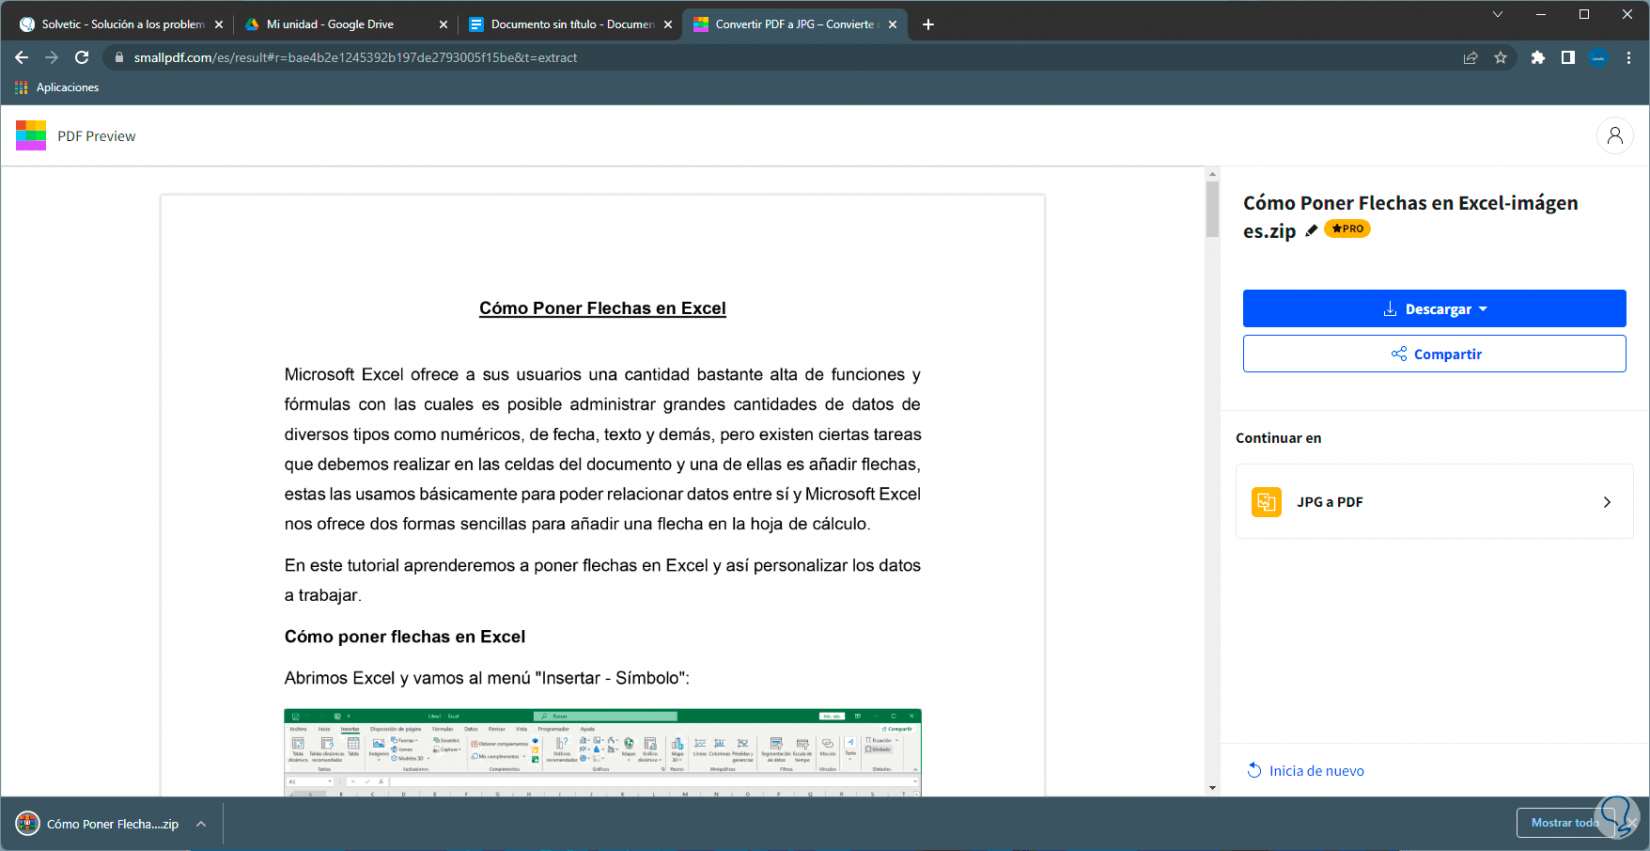
Task: Toggle the browser side panel icon
Action: [1568, 58]
